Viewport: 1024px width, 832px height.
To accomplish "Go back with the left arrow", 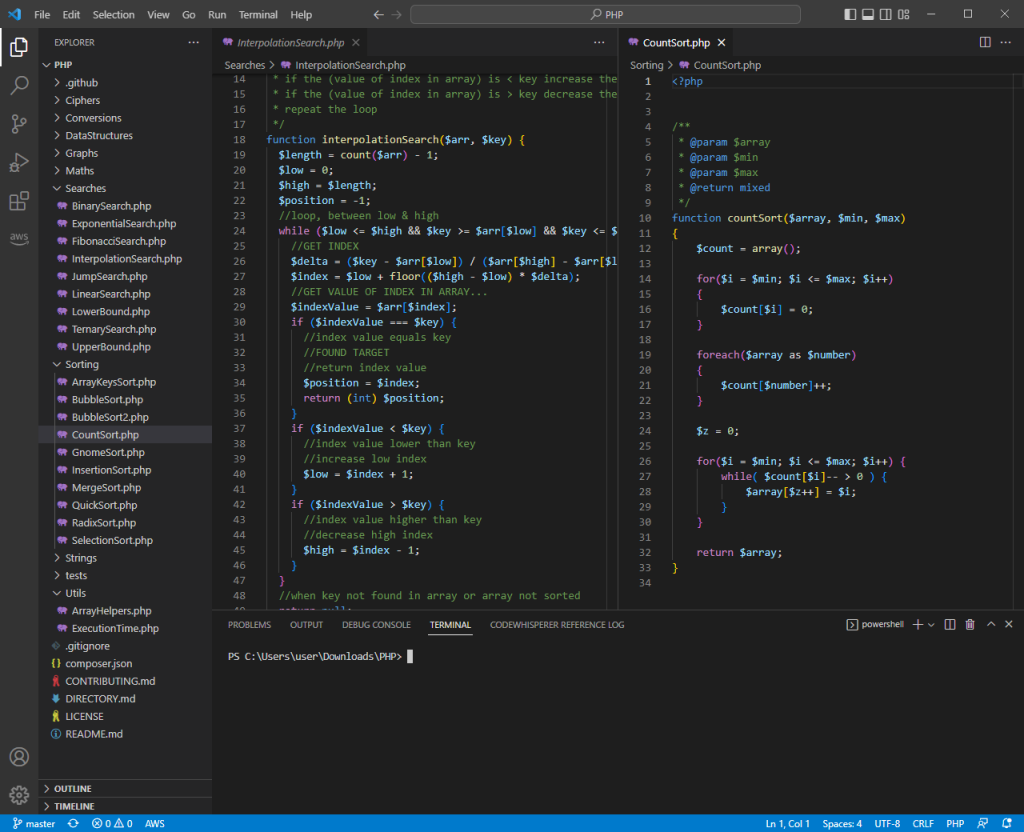I will pyautogui.click(x=379, y=14).
